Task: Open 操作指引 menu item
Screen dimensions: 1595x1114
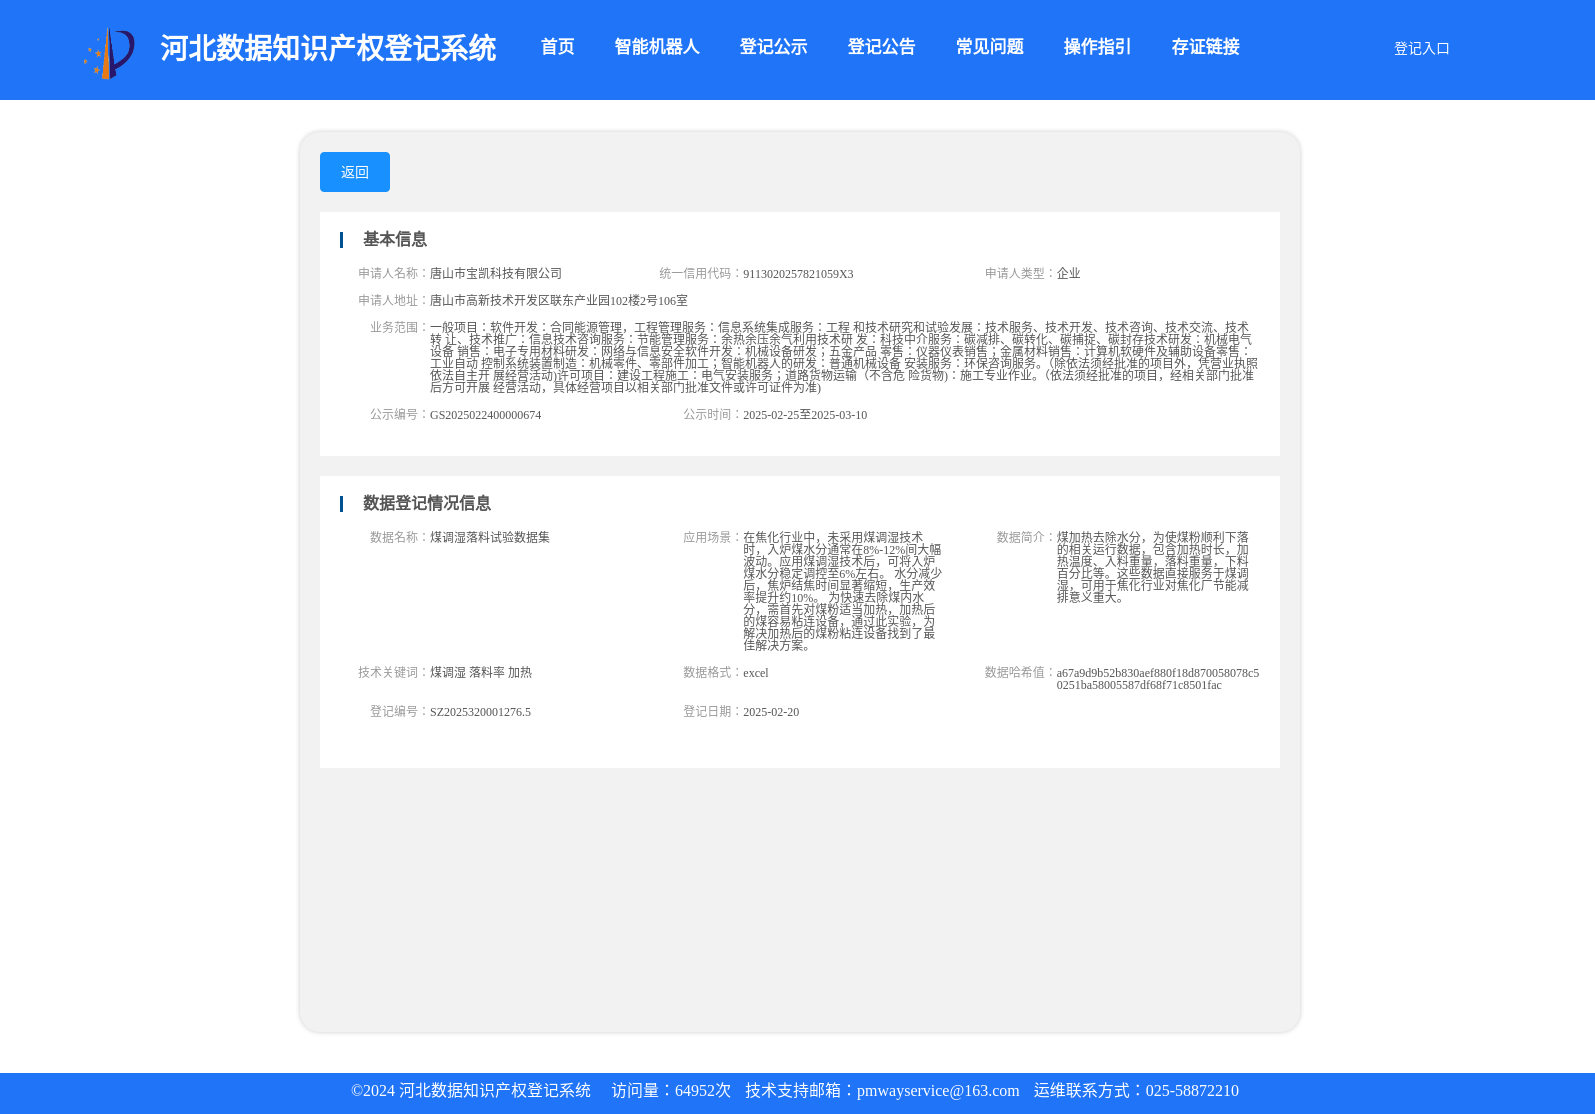Action: pos(1097,47)
